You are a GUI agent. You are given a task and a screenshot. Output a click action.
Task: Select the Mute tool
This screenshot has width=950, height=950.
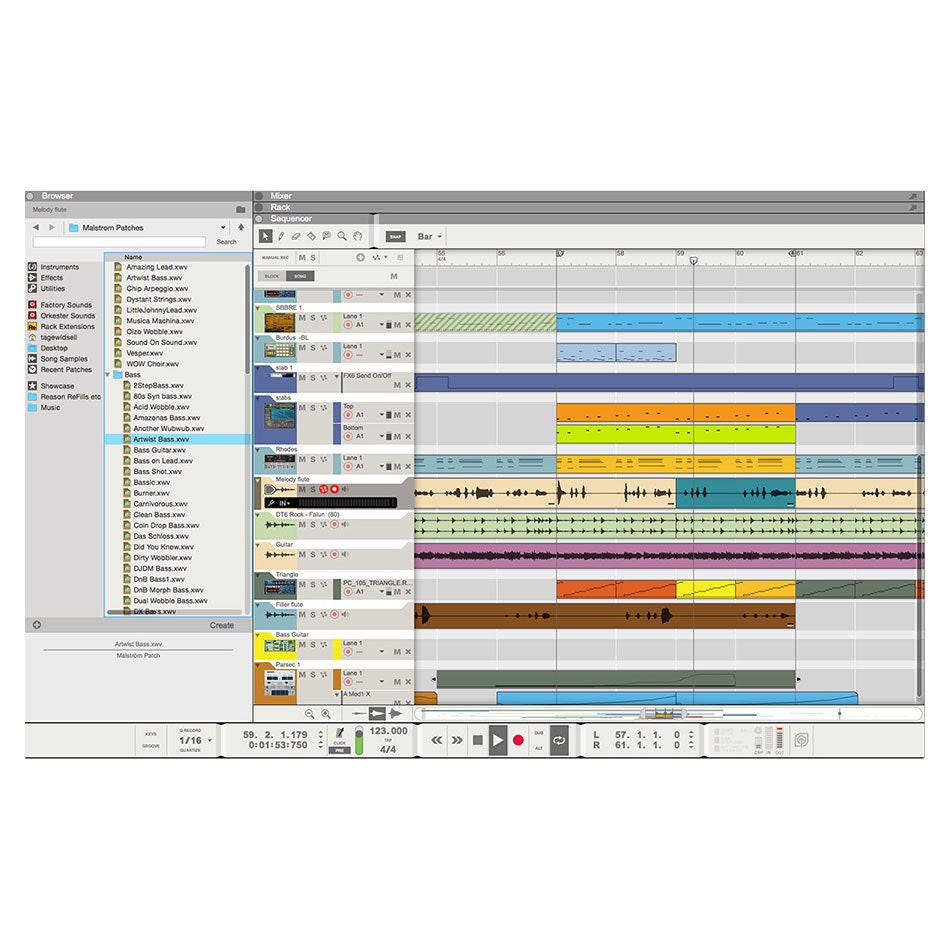327,236
